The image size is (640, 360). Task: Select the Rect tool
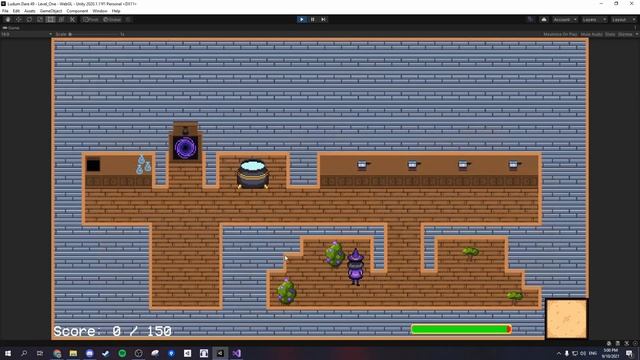point(50,20)
